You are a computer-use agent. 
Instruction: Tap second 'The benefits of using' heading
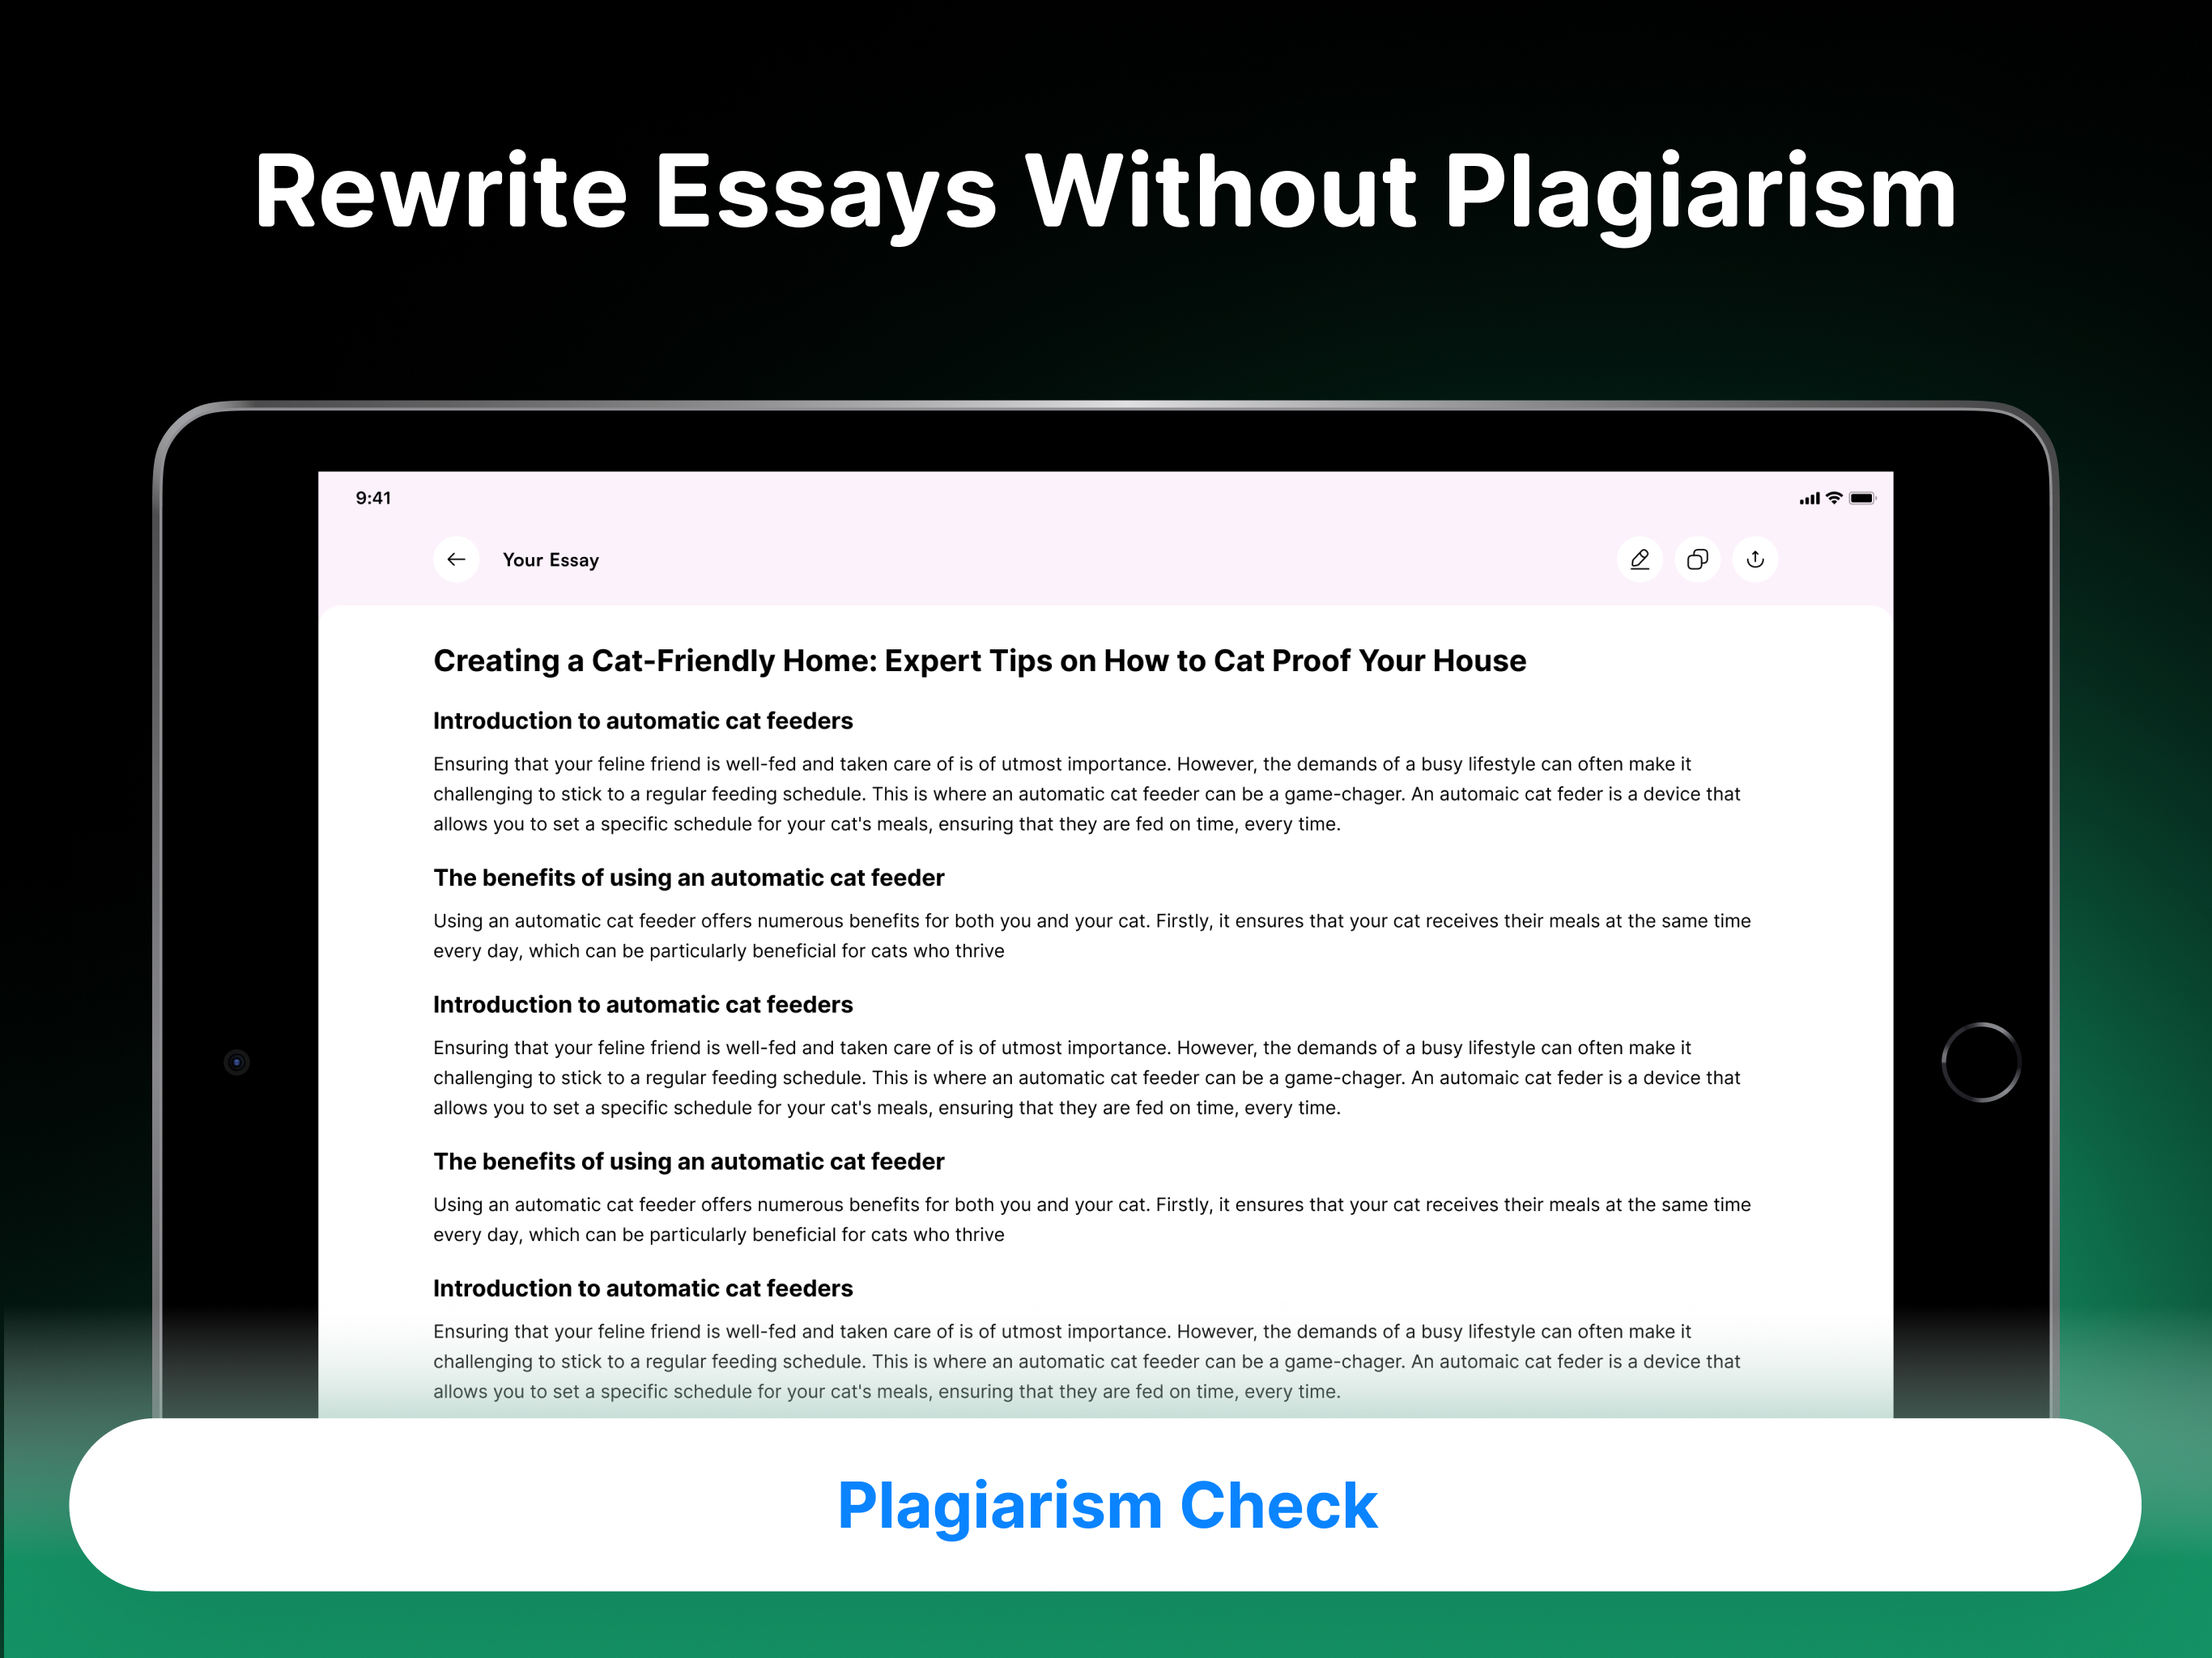click(688, 1162)
